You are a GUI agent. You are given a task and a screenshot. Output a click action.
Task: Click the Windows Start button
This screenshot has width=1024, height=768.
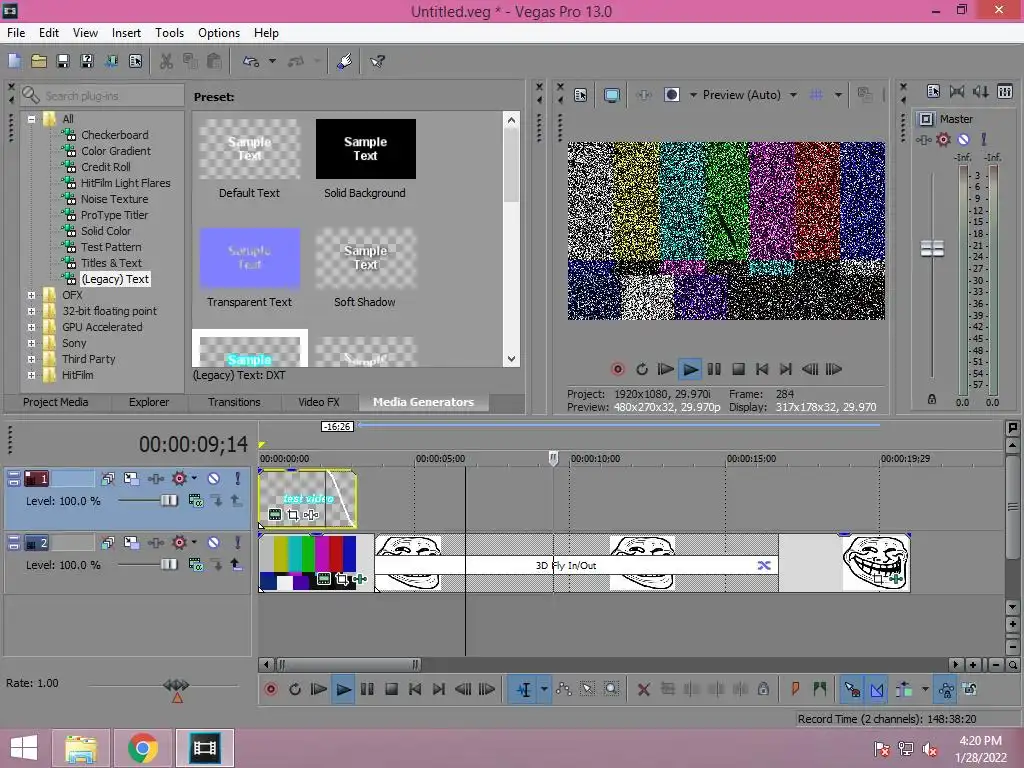point(24,748)
